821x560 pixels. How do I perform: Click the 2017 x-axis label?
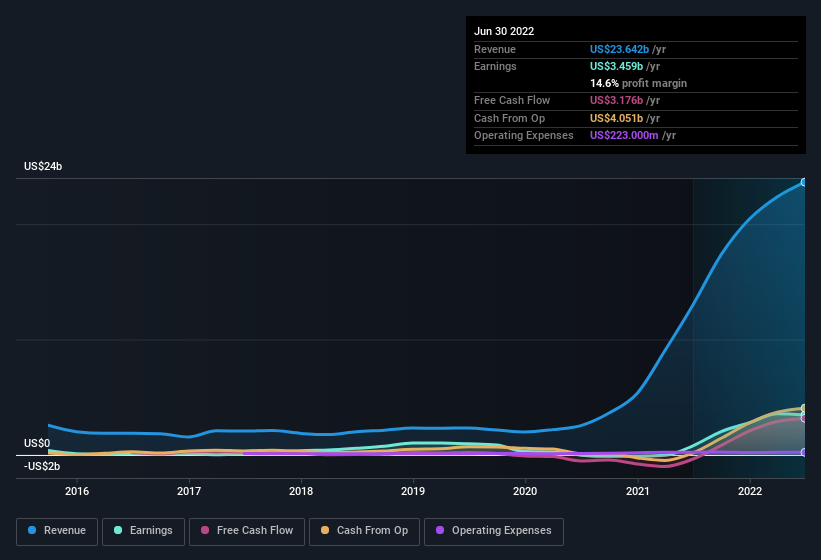189,491
